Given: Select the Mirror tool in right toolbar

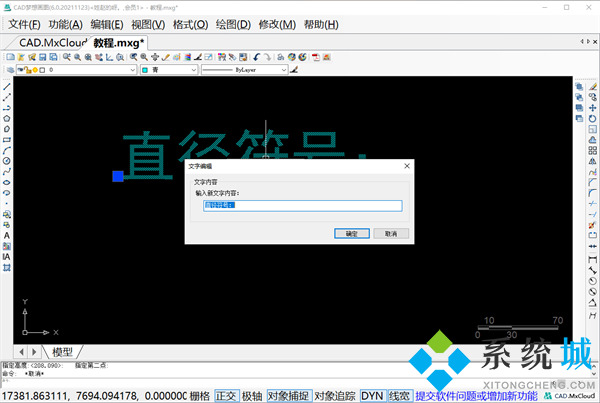Looking at the screenshot, I should tap(592, 161).
